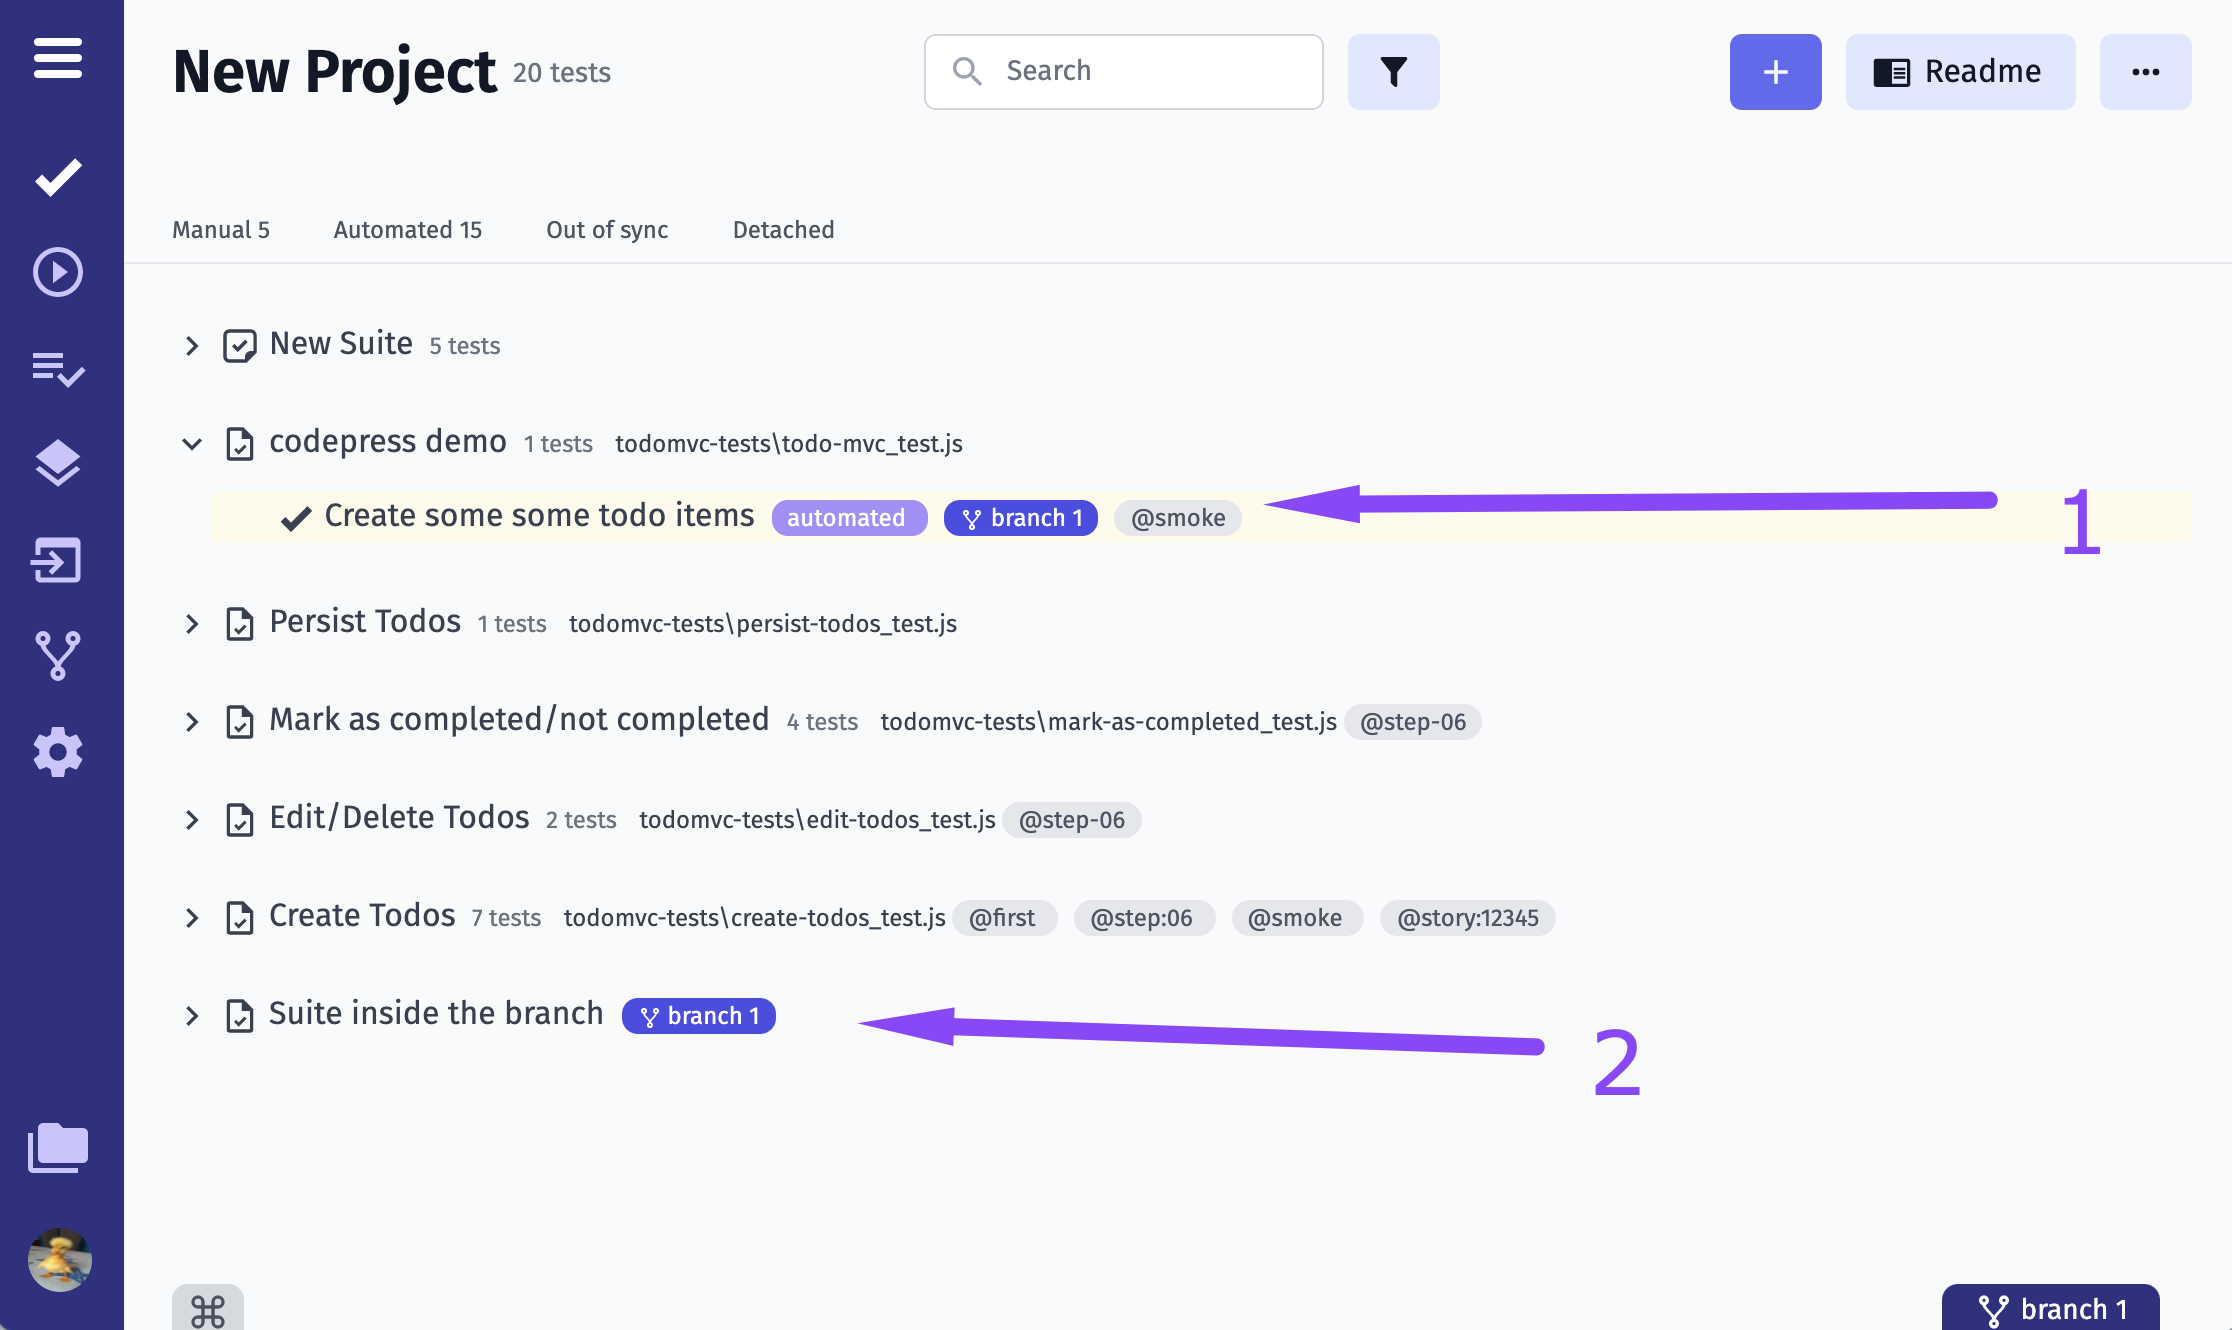
Task: Click the layers stack sidebar icon
Action: [58, 463]
